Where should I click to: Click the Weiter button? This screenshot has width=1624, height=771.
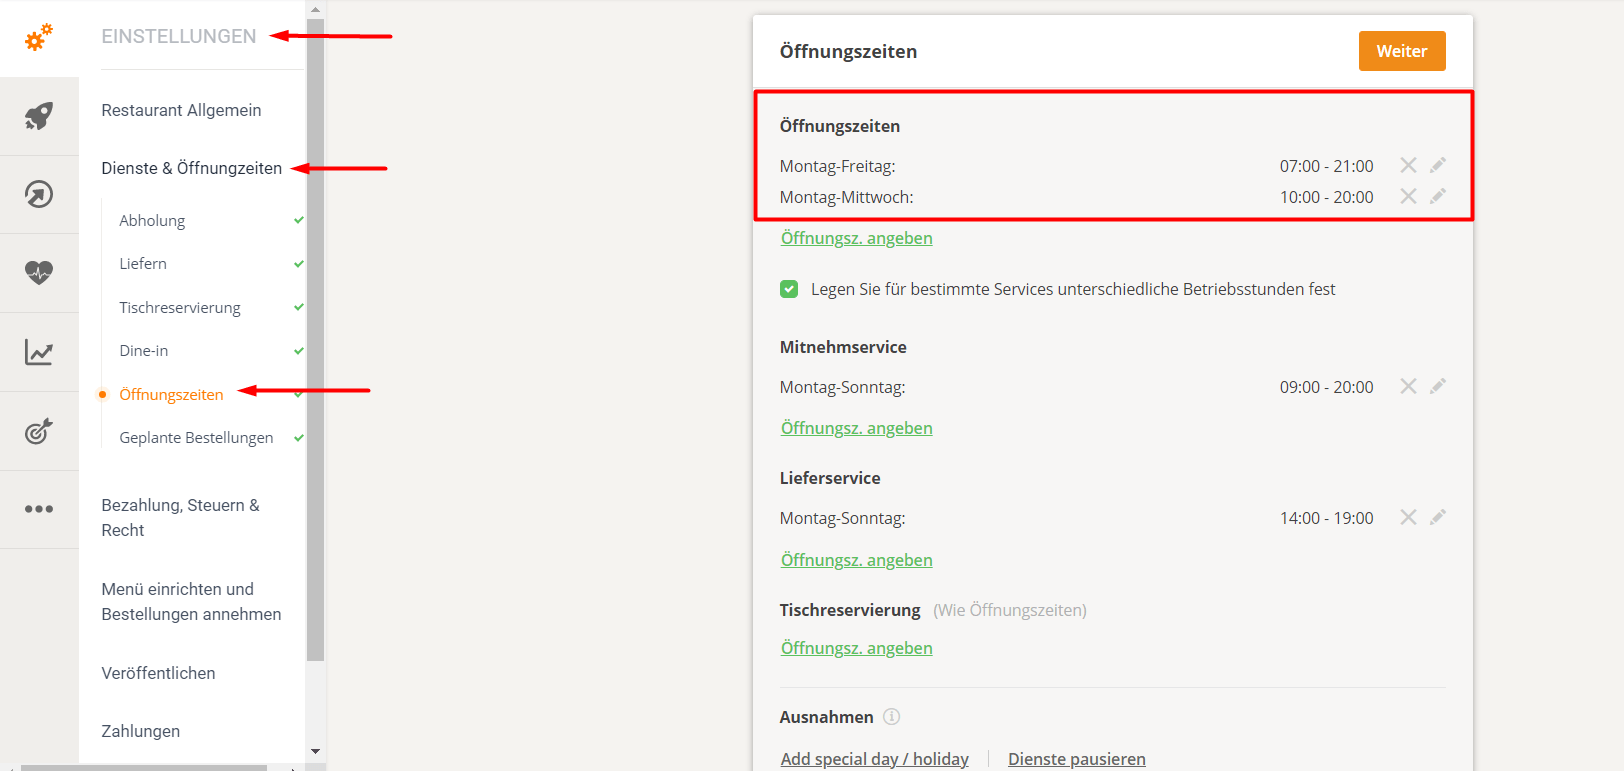[x=1402, y=51]
